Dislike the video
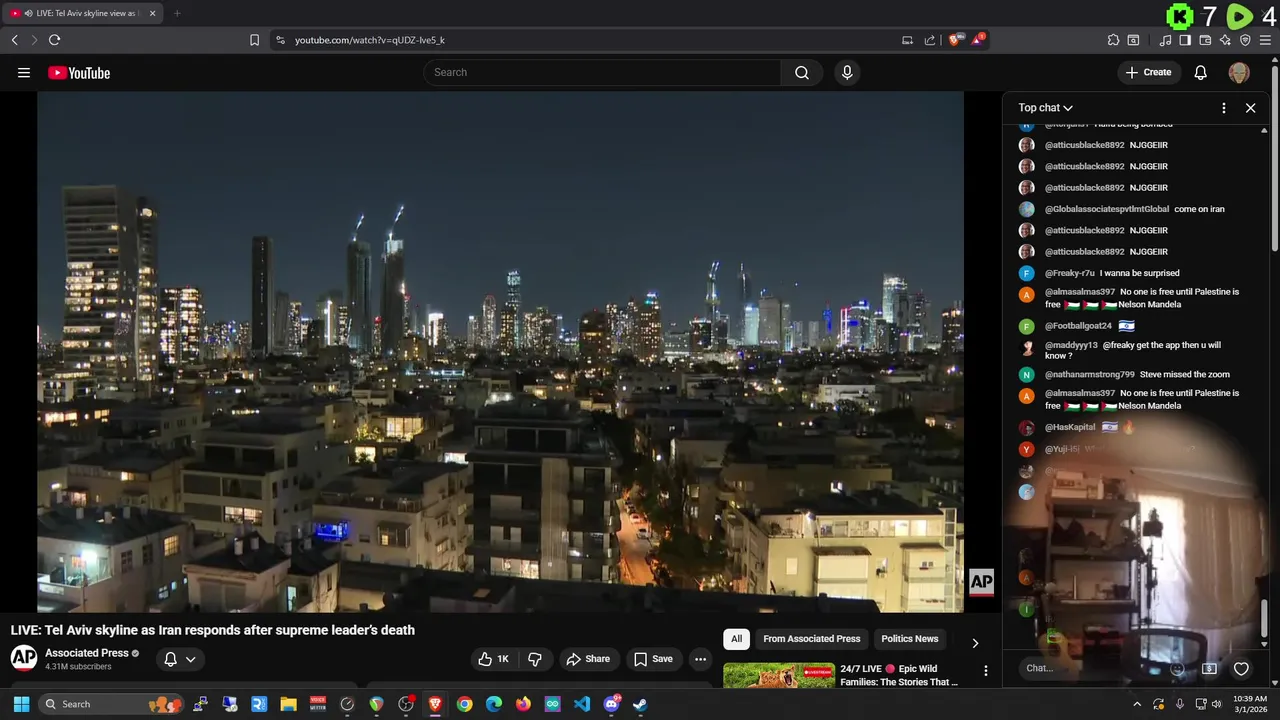The image size is (1280, 720). click(x=535, y=659)
